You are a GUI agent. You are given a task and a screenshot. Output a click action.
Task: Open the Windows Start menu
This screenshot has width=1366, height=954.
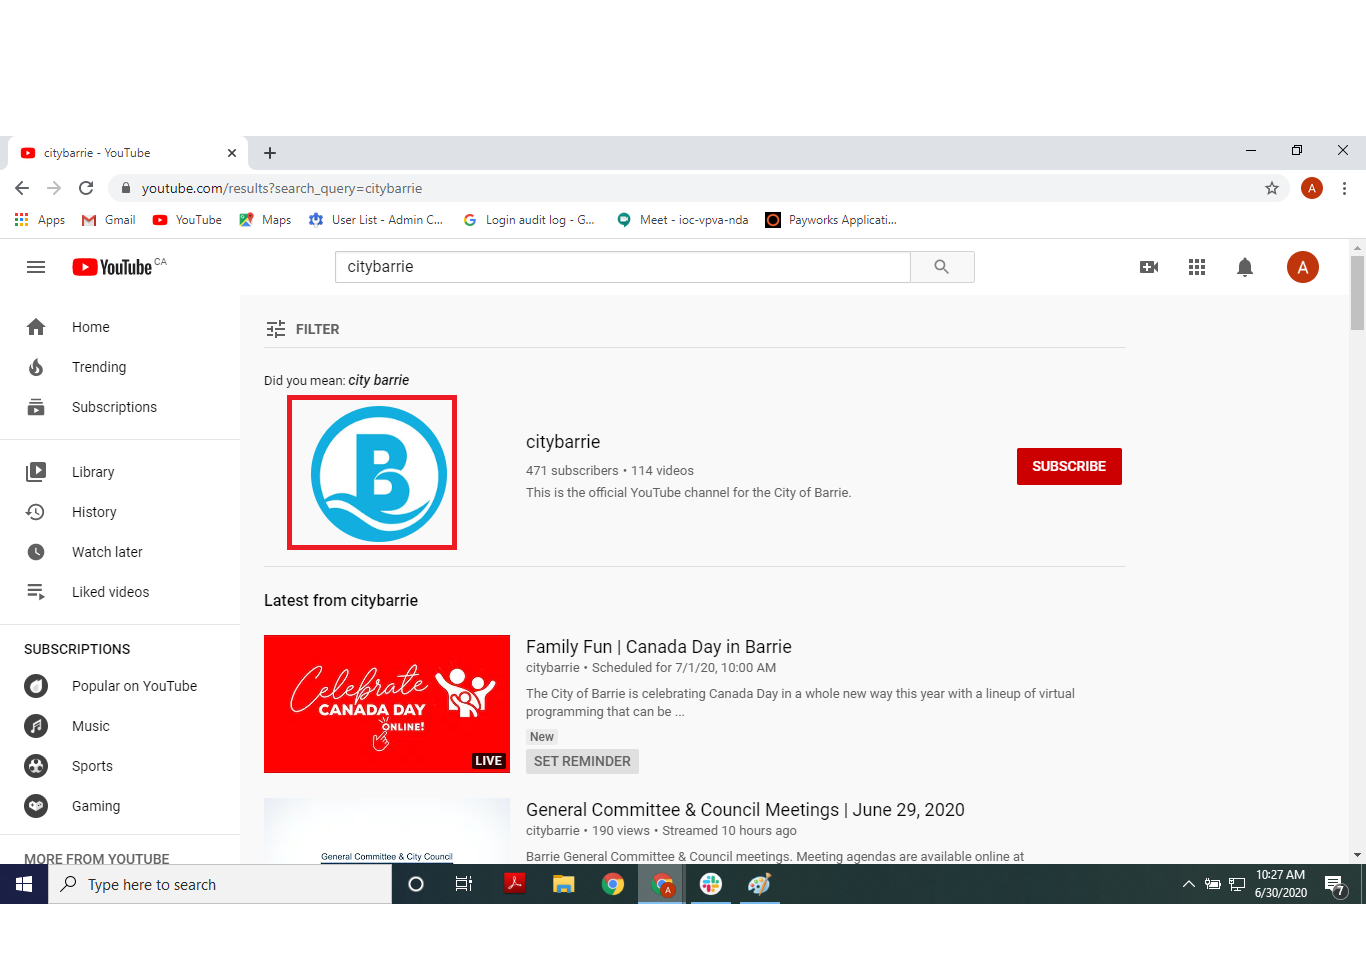click(24, 884)
